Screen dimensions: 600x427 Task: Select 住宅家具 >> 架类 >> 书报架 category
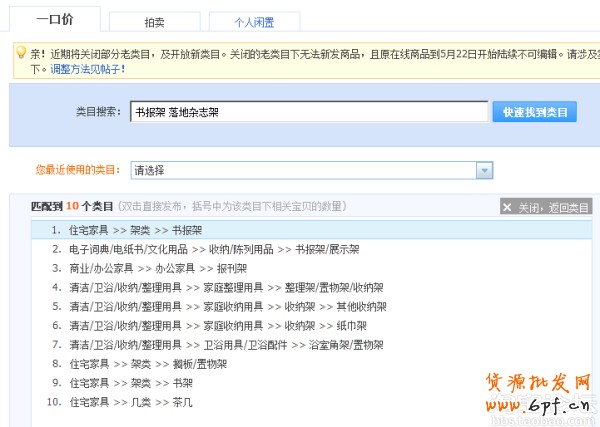135,230
